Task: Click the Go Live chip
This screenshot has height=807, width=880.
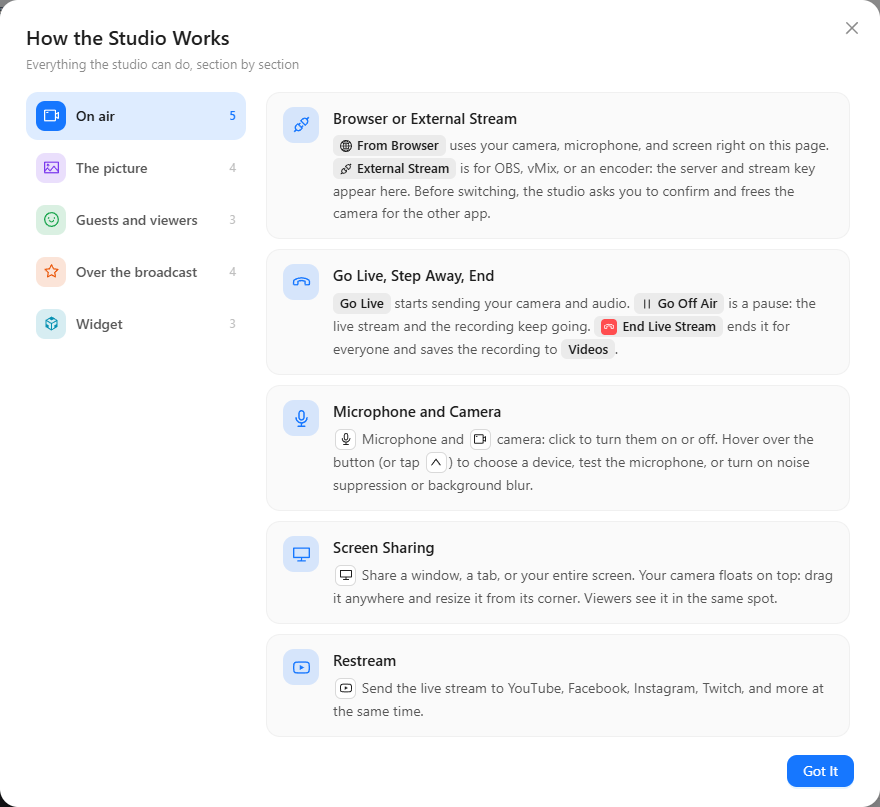Action: pos(362,304)
